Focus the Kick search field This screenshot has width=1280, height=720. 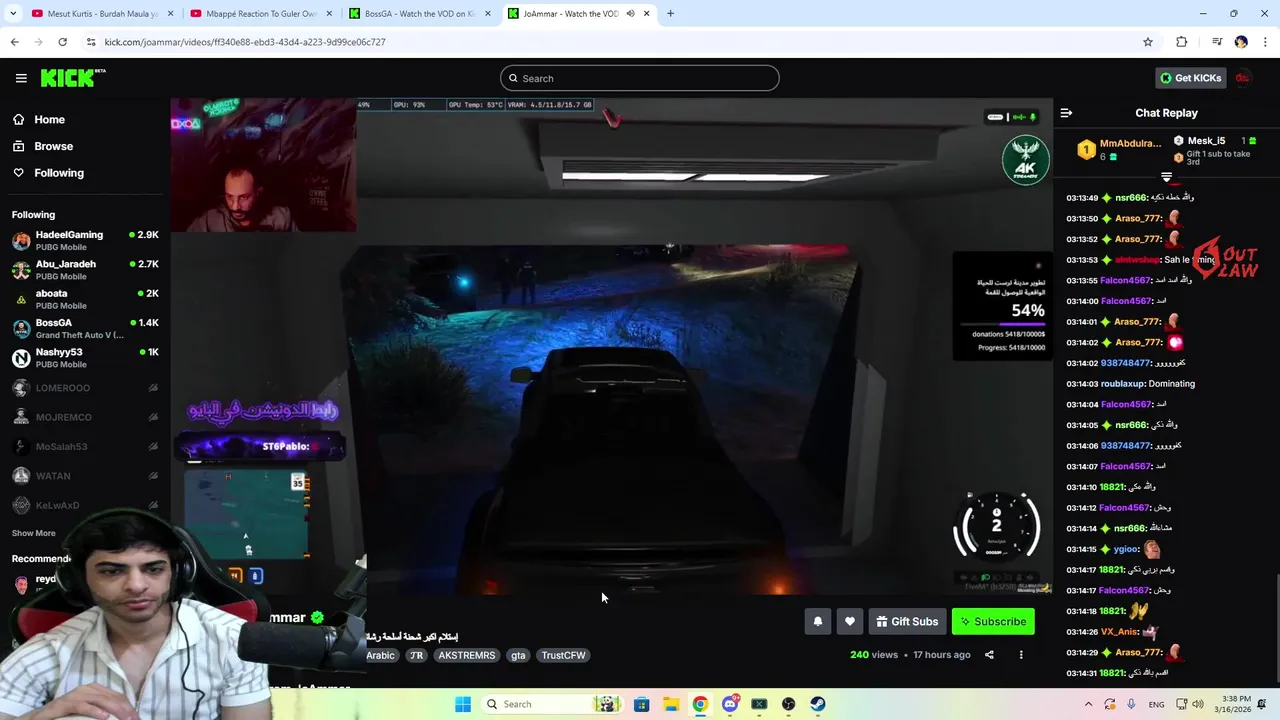click(x=640, y=78)
